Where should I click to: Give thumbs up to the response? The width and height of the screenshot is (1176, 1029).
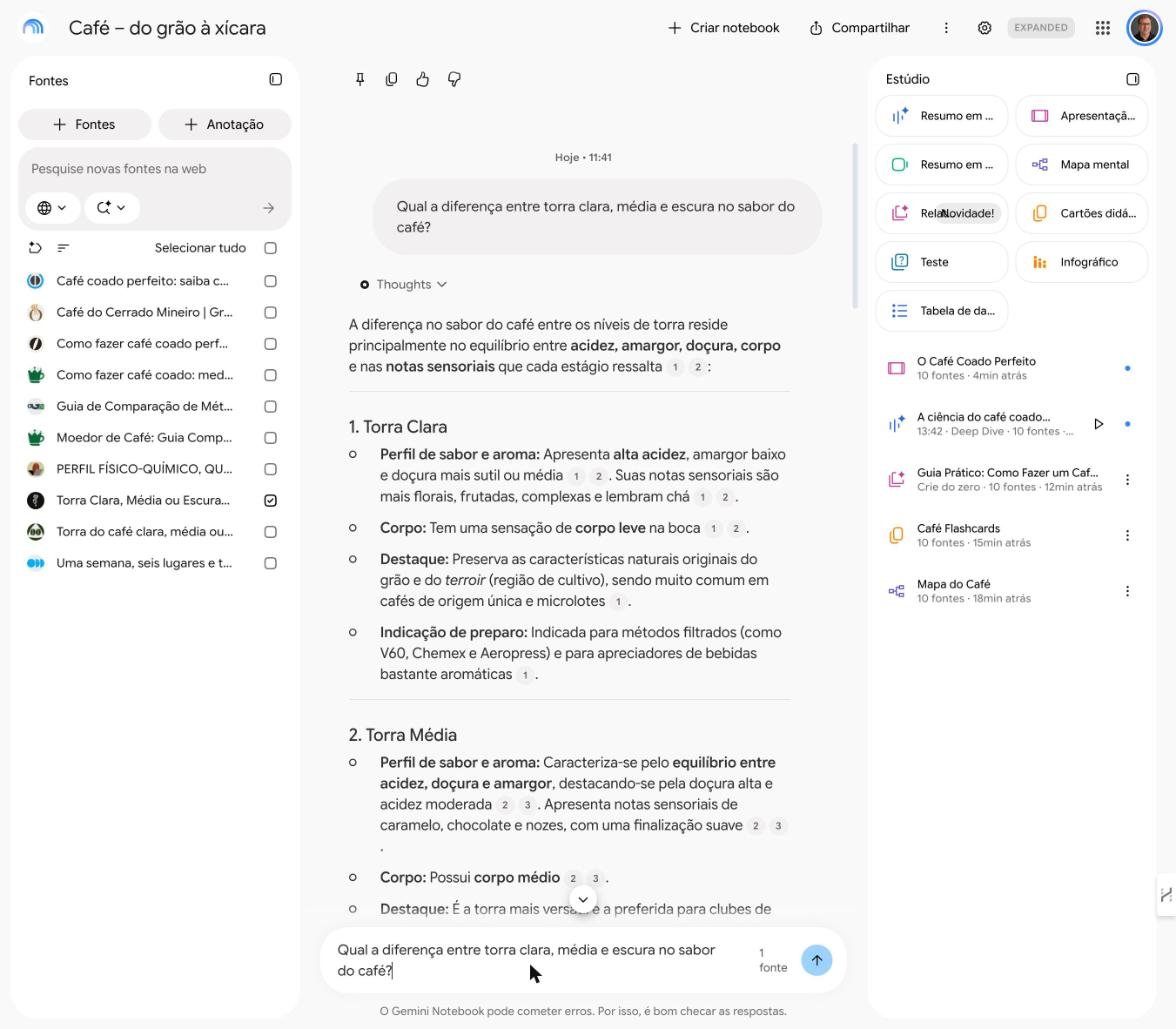coord(423,79)
